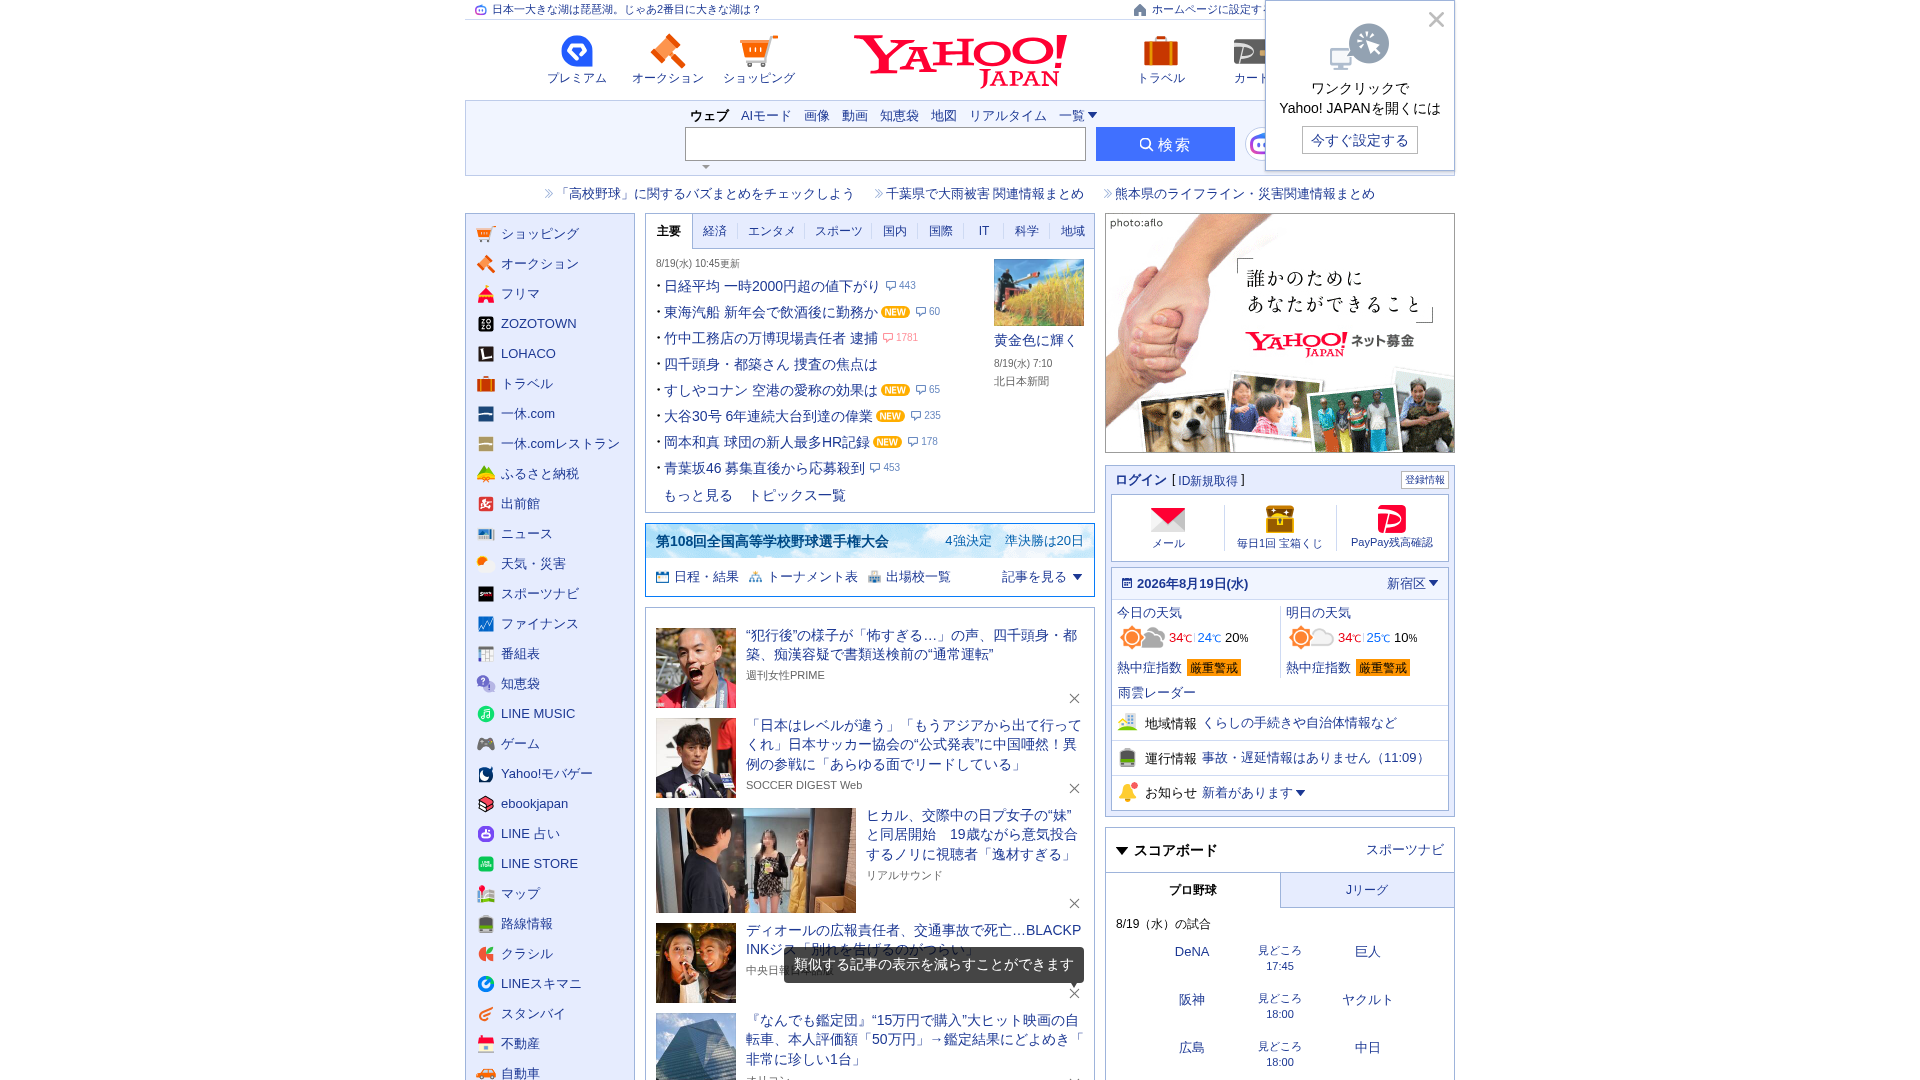Open the プレミアム icon in header
1920x1080 pixels.
[x=576, y=51]
